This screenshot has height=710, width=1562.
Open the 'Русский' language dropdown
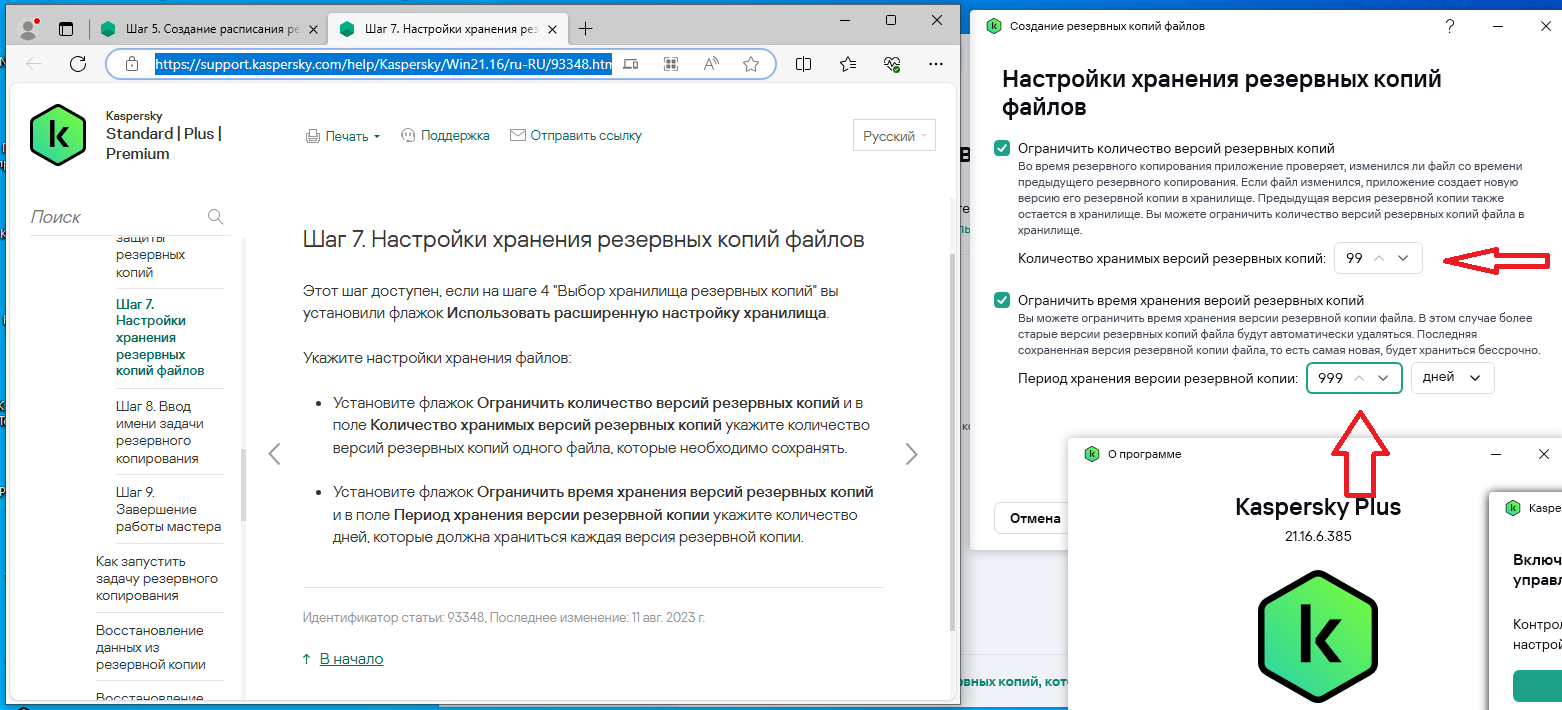[894, 136]
